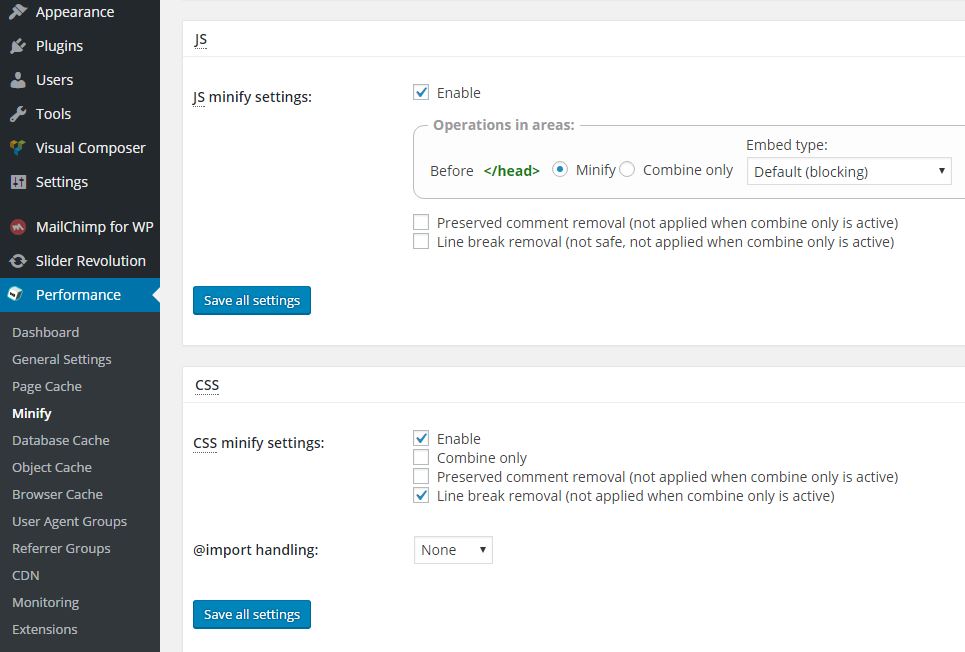Select the JS Combine only radio button

point(627,170)
